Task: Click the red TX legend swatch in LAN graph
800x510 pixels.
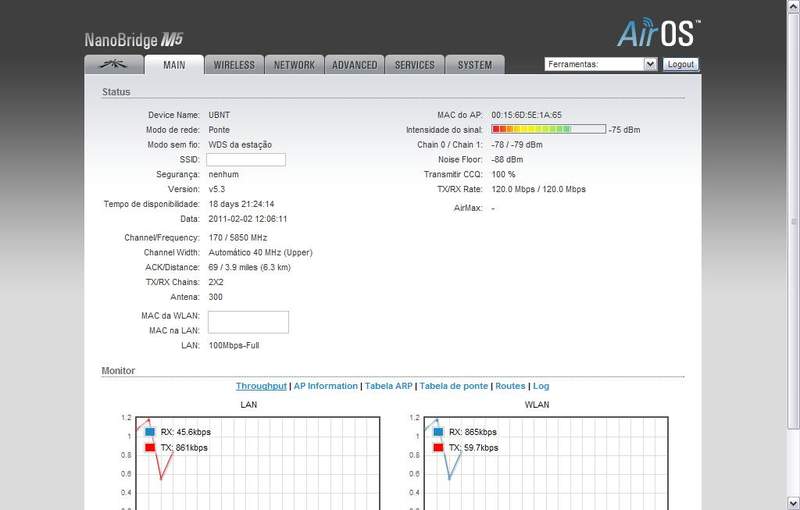Action: pyautogui.click(x=150, y=448)
